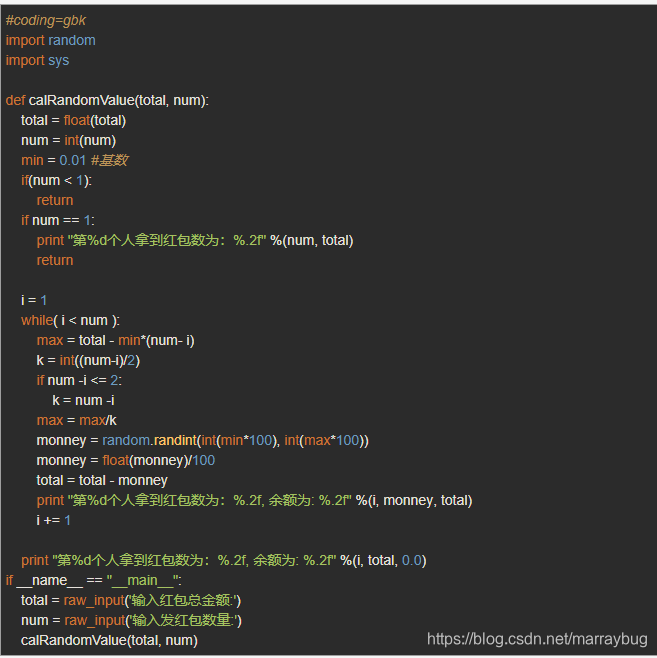This screenshot has width=657, height=658.
Task: Click the 'total = float(total)' line
Action: pos(73,120)
